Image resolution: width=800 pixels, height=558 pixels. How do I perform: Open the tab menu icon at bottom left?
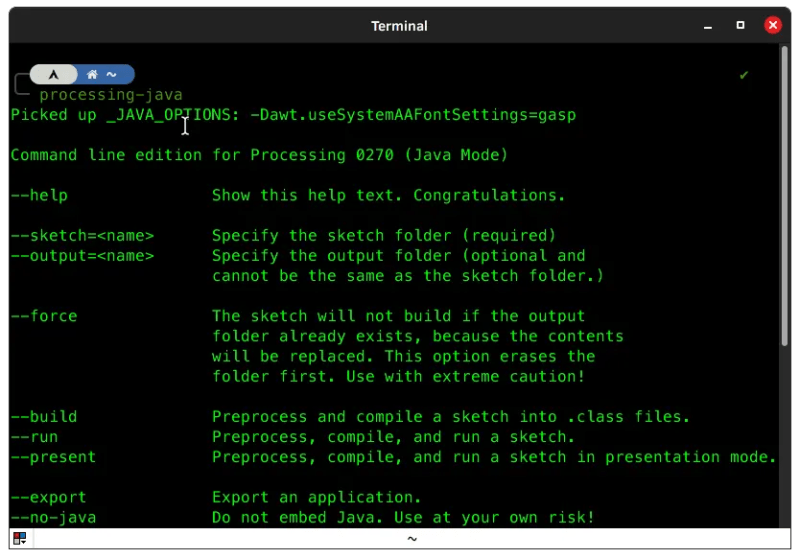tap(20, 538)
